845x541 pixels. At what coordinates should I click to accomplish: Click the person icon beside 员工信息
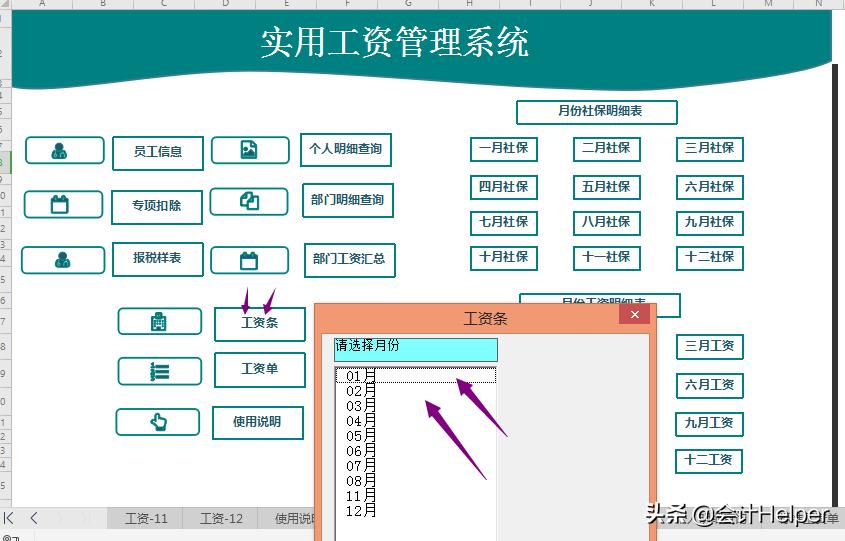[x=59, y=150]
